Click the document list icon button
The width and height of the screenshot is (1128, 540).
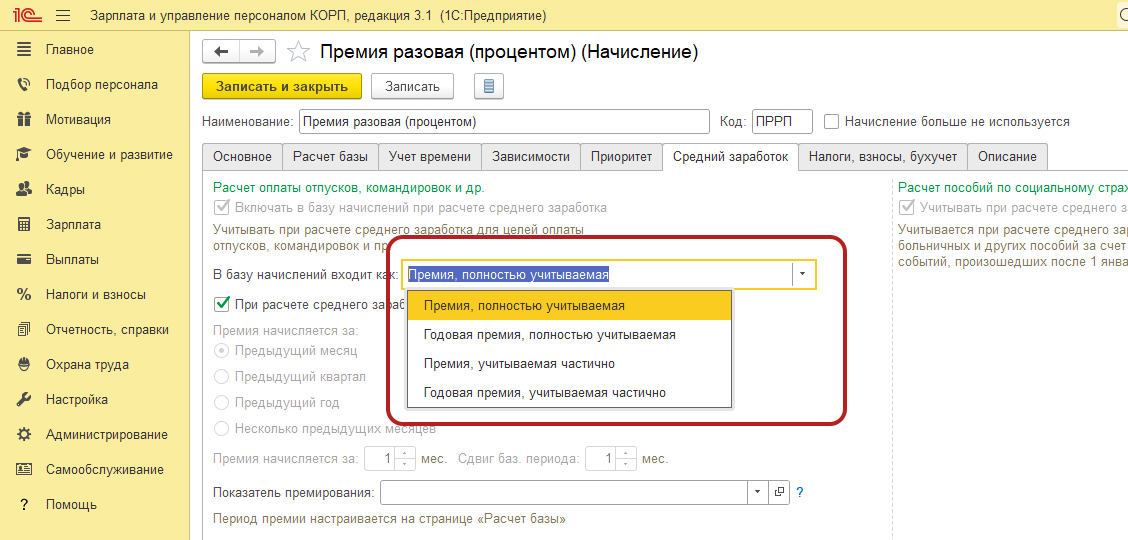coord(488,86)
